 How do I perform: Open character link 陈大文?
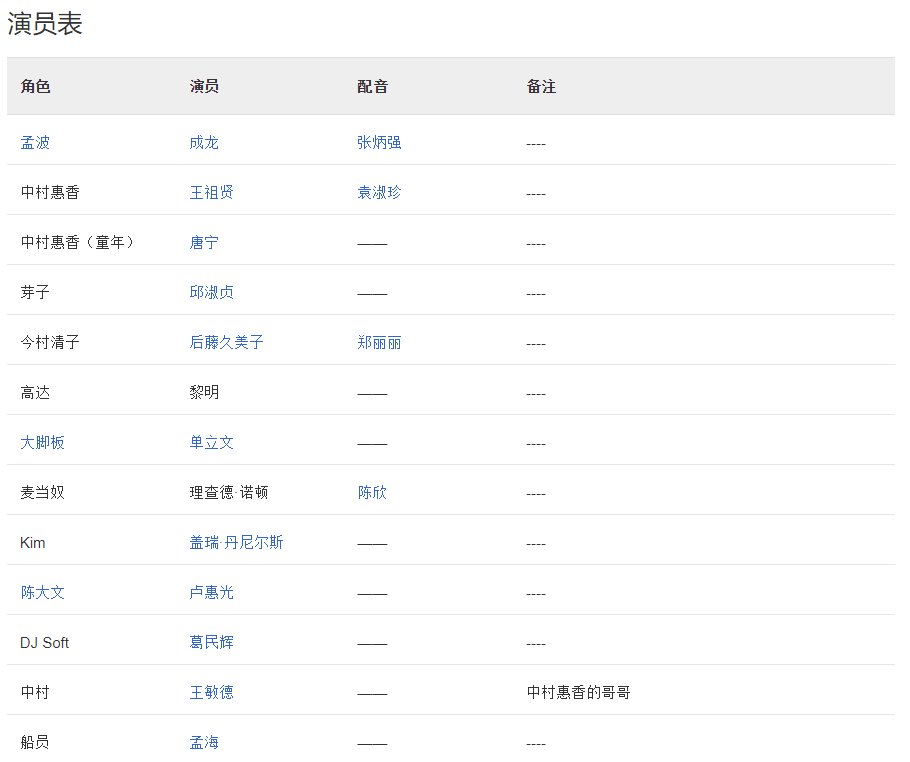(42, 592)
